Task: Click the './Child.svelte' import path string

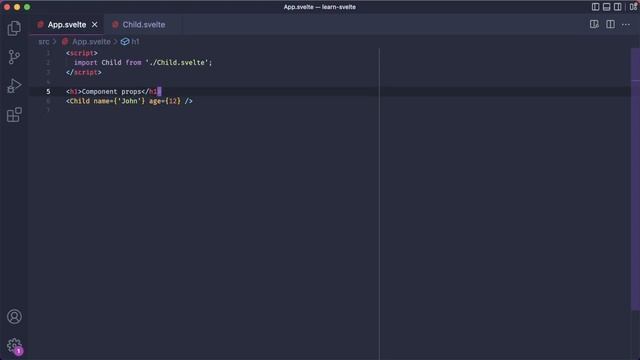Action: (x=178, y=62)
